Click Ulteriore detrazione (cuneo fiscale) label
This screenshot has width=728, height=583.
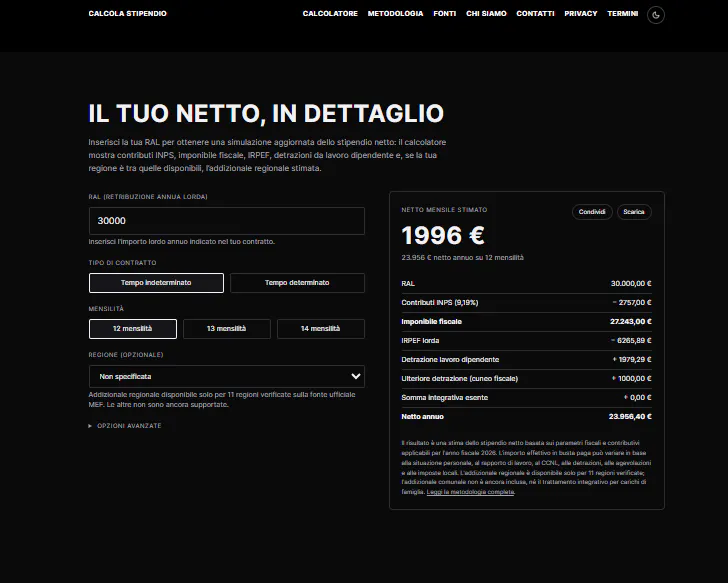(x=460, y=379)
